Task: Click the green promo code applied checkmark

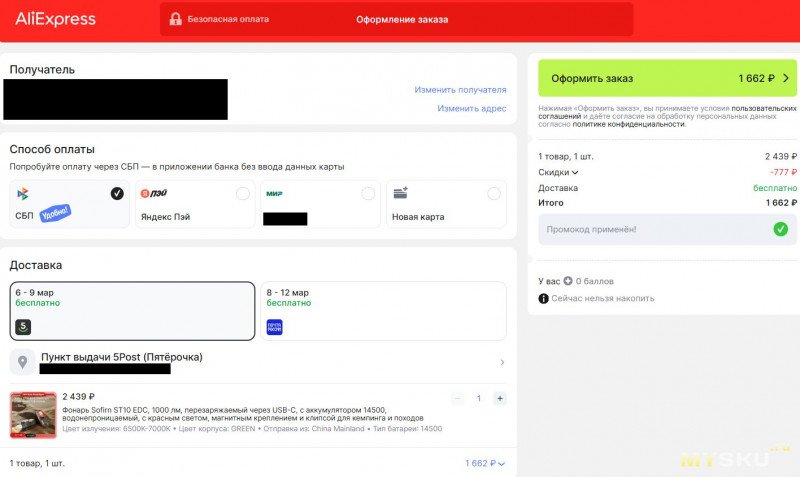Action: click(x=780, y=229)
